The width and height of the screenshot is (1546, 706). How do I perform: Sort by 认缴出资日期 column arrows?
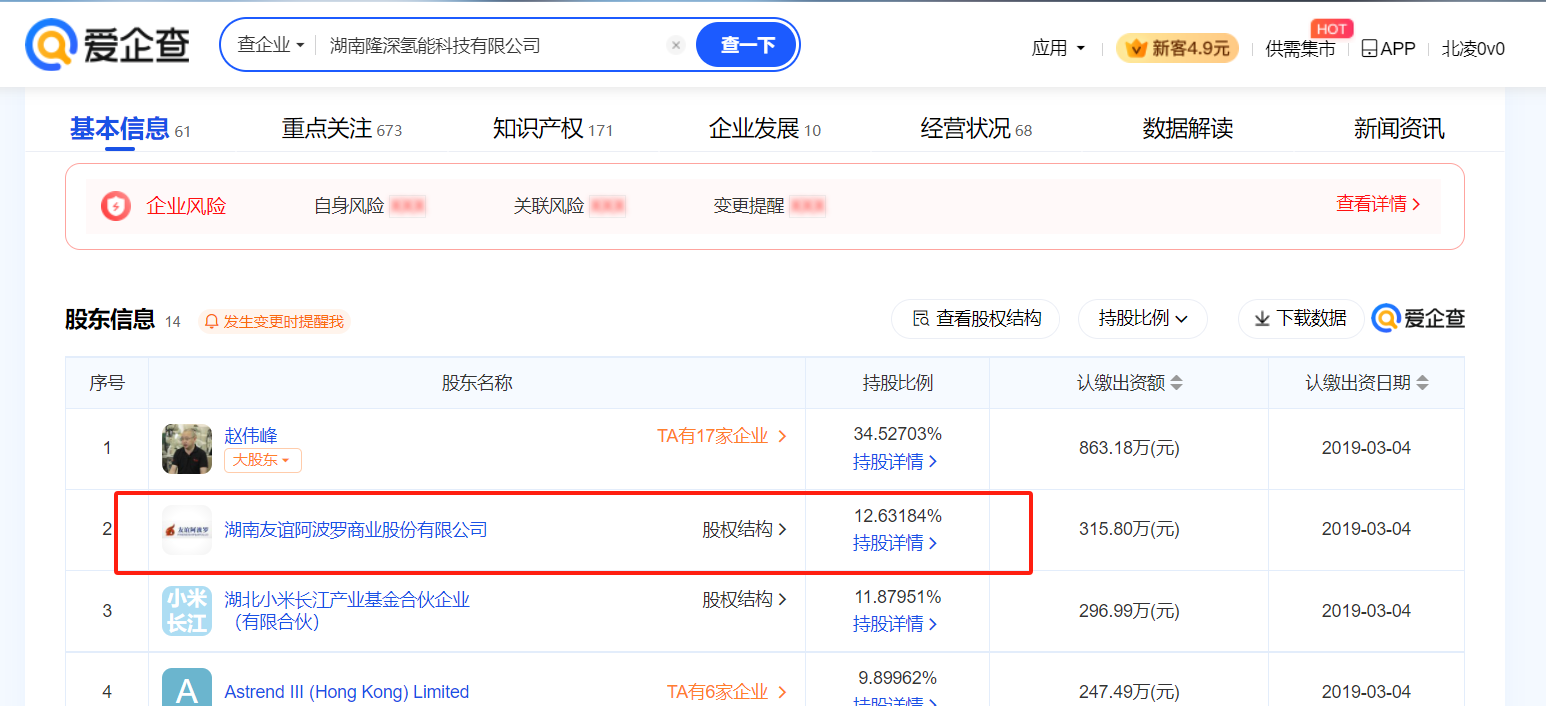tap(1422, 383)
